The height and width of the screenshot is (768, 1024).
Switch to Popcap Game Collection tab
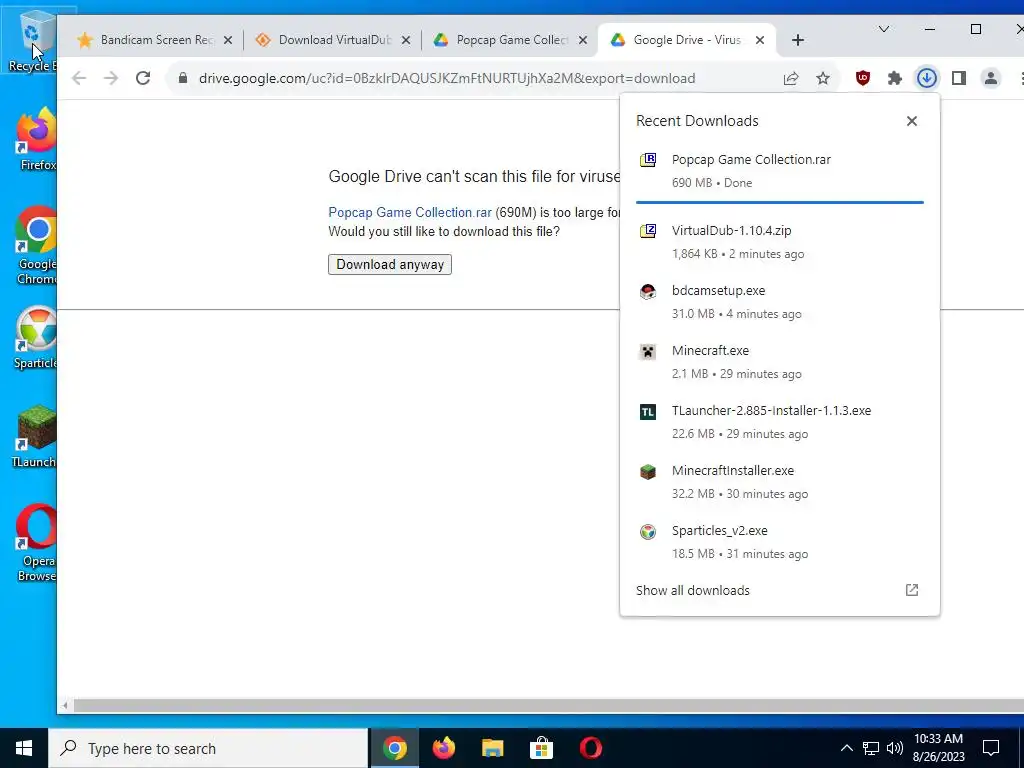[x=510, y=40]
